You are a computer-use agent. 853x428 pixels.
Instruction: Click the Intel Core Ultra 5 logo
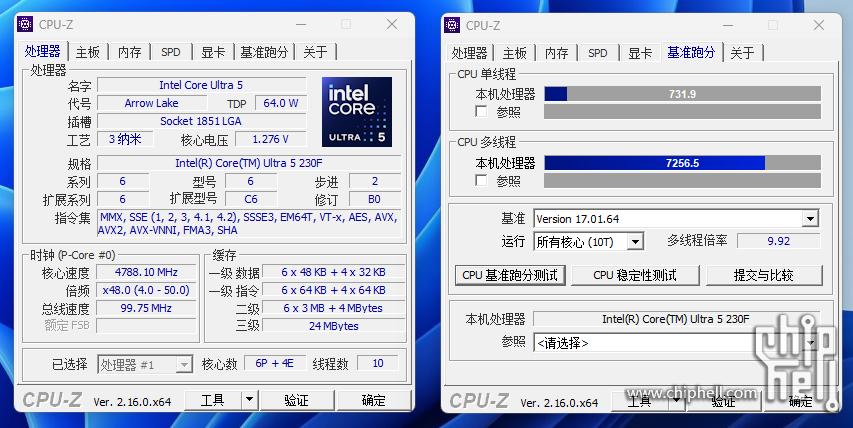pyautogui.click(x=357, y=111)
